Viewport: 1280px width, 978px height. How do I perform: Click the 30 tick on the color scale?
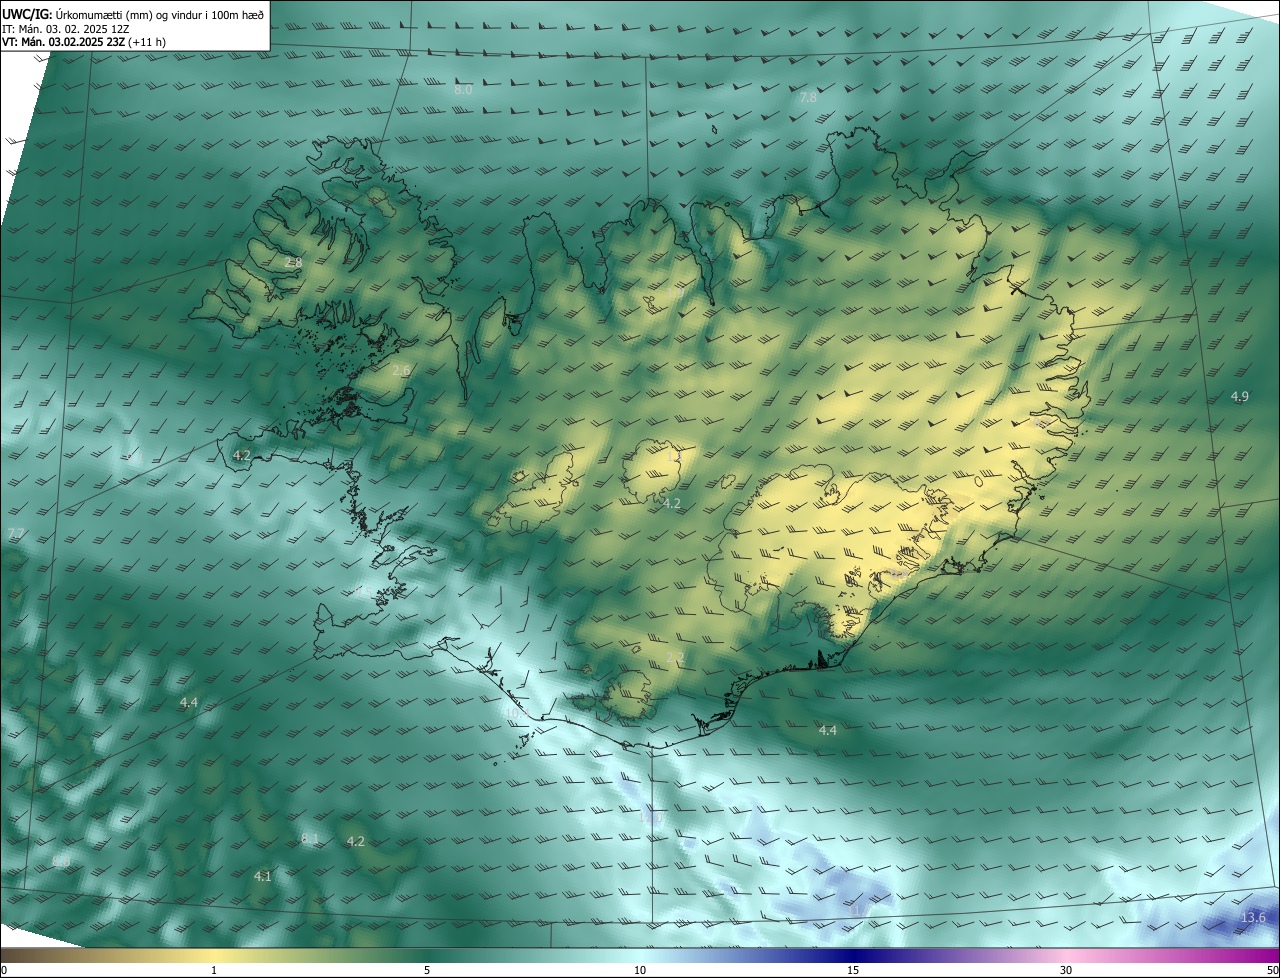click(1066, 970)
